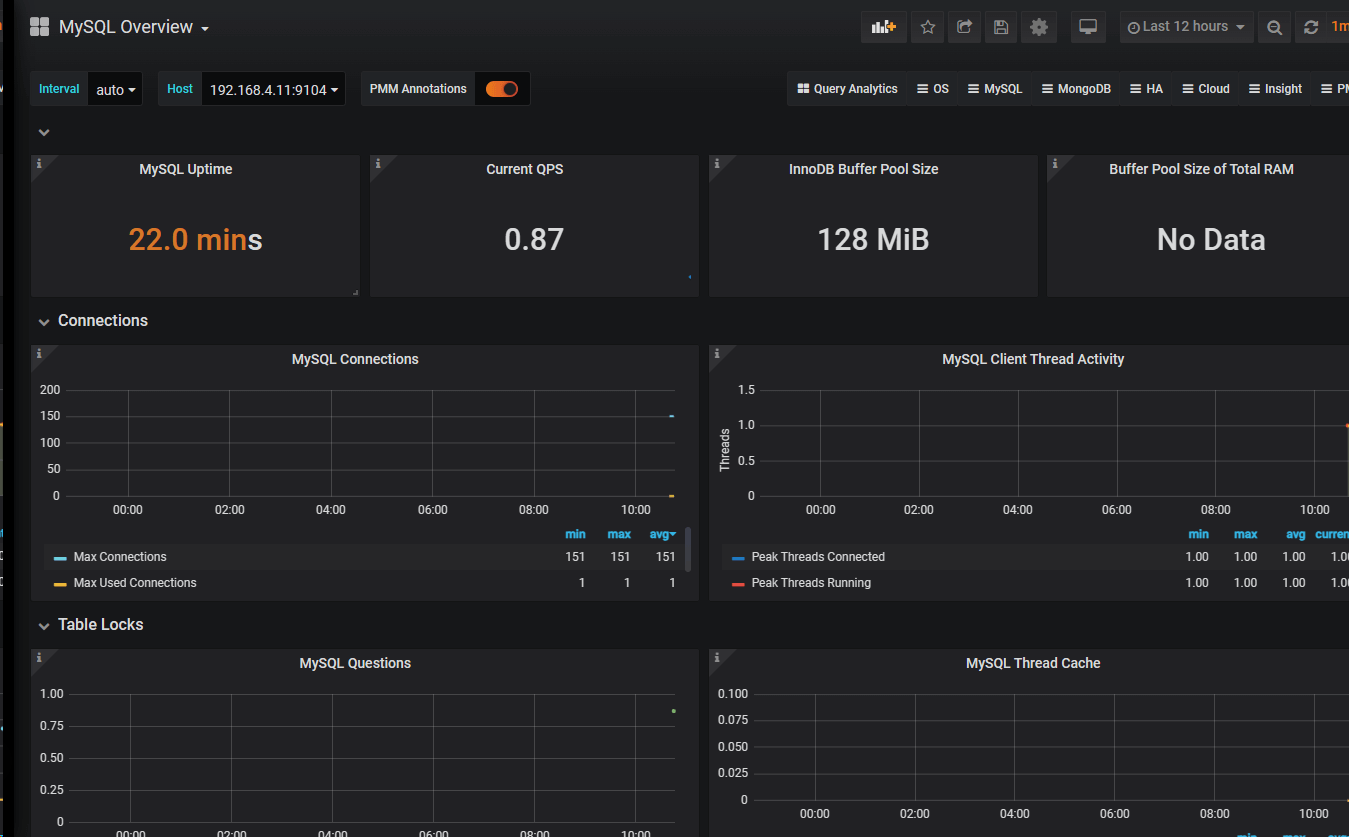This screenshot has width=1349, height=837.
Task: Open the info icon on MySQL Questions panel
Action: click(x=39, y=657)
